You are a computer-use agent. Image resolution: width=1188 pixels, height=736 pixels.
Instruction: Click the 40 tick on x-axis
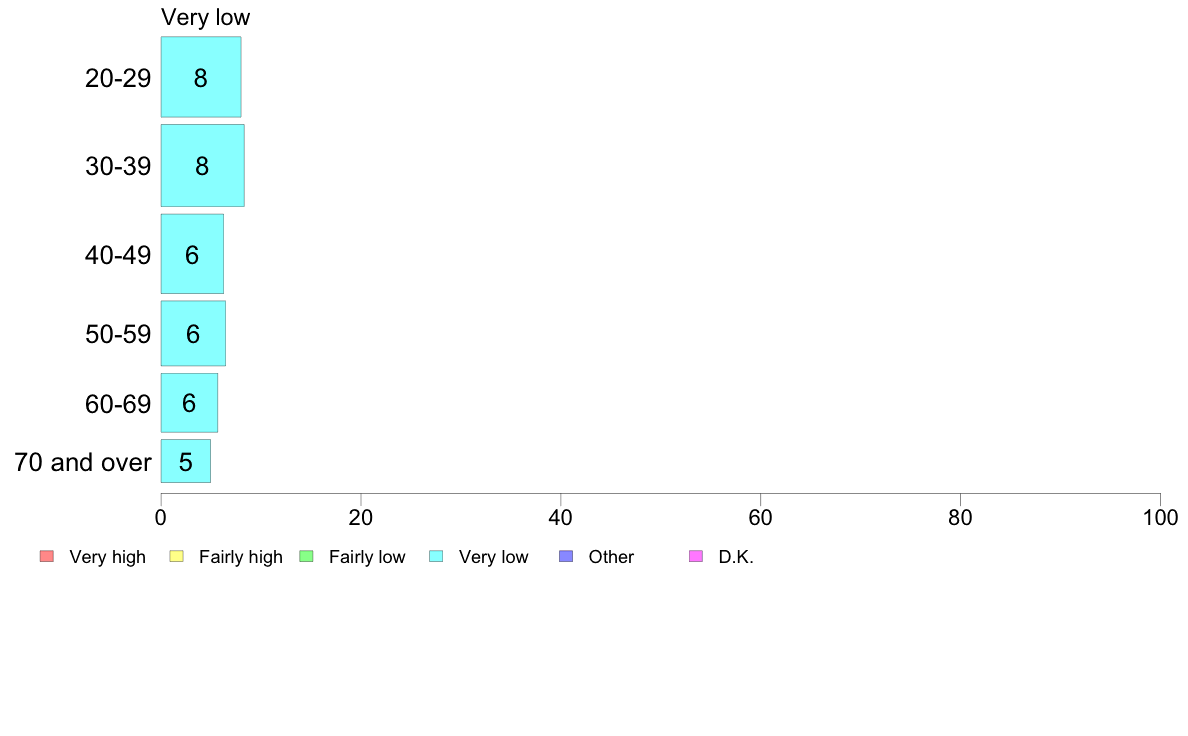pyautogui.click(x=561, y=518)
